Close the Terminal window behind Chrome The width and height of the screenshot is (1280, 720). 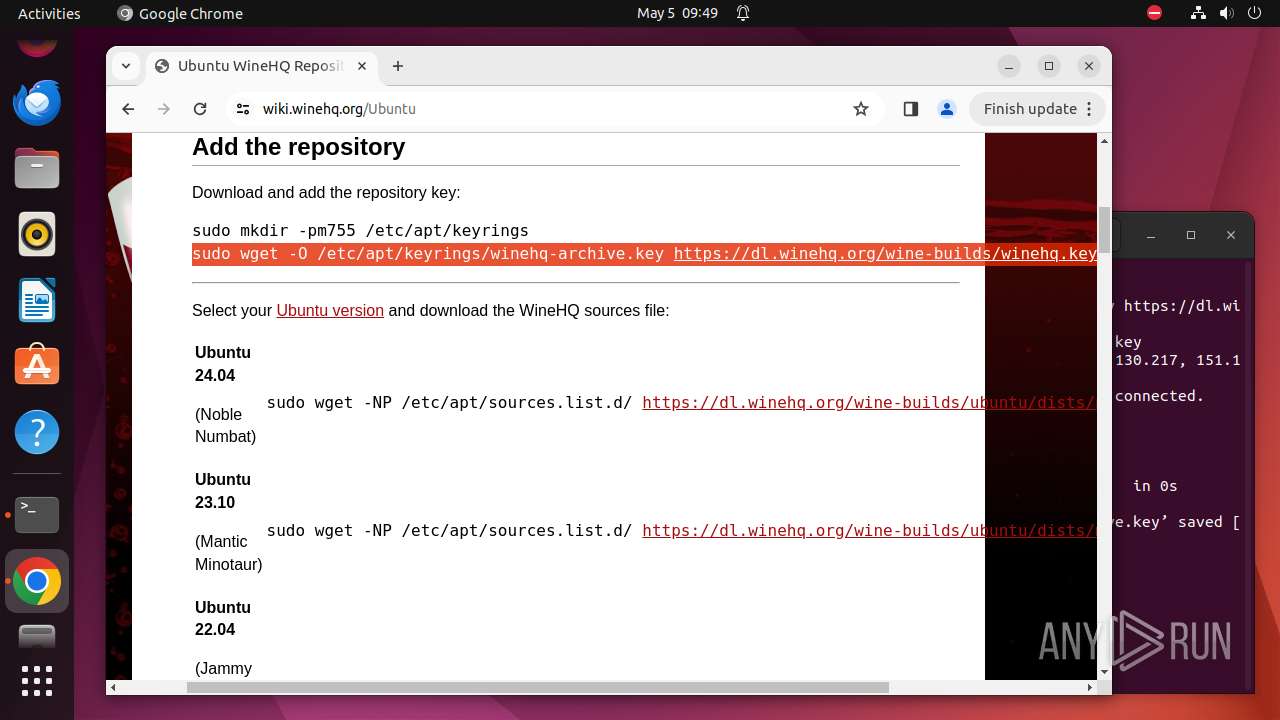coord(1230,235)
